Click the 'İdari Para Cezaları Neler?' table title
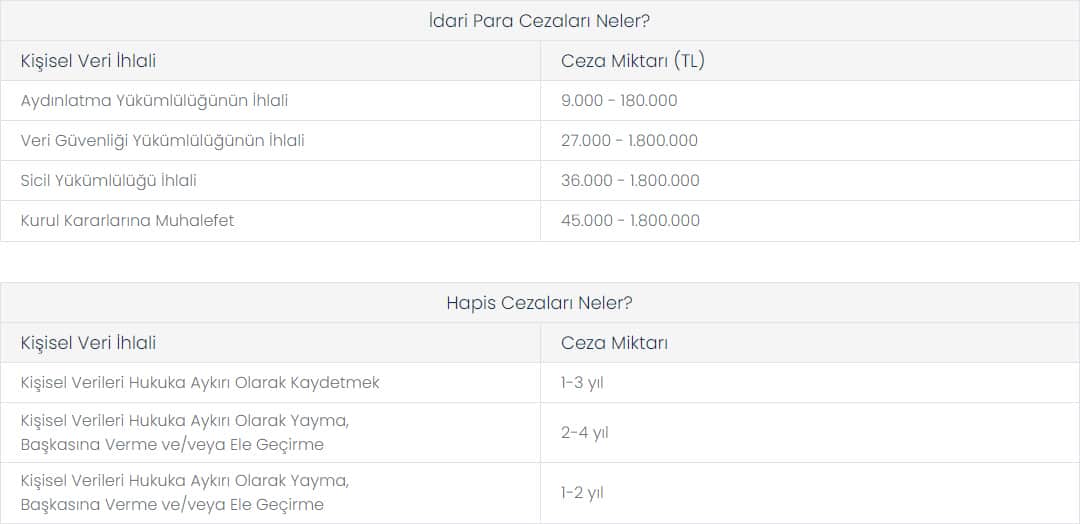The width and height of the screenshot is (1080, 524). pos(539,21)
